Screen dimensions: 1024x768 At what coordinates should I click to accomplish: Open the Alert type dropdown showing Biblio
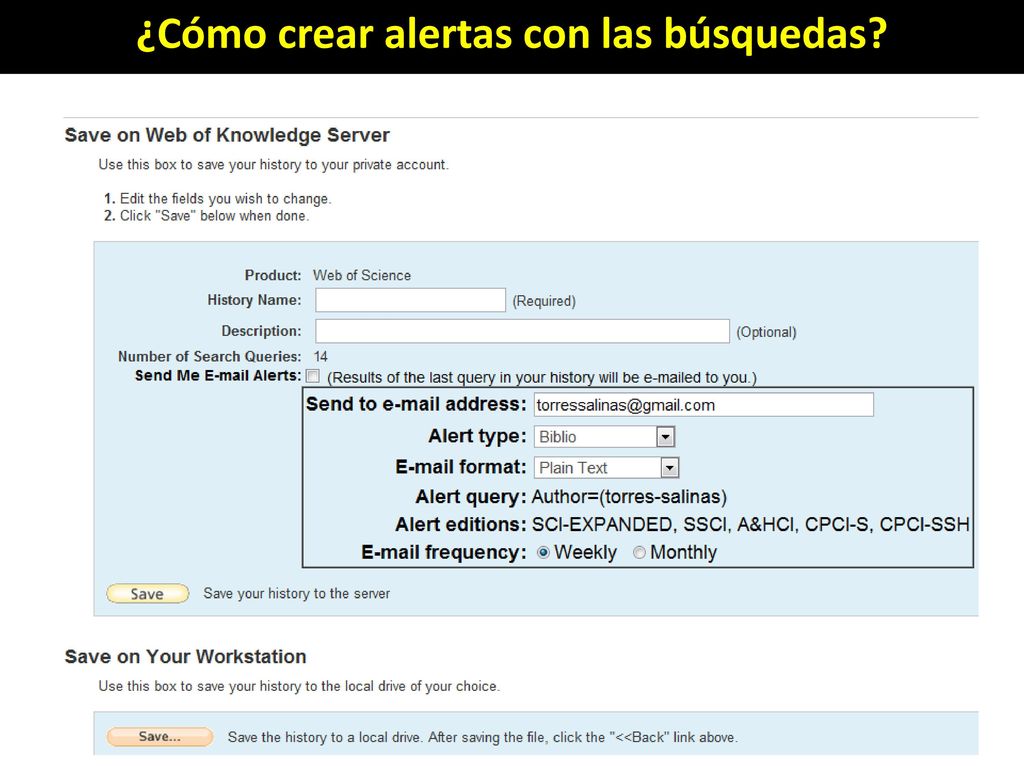(x=604, y=437)
